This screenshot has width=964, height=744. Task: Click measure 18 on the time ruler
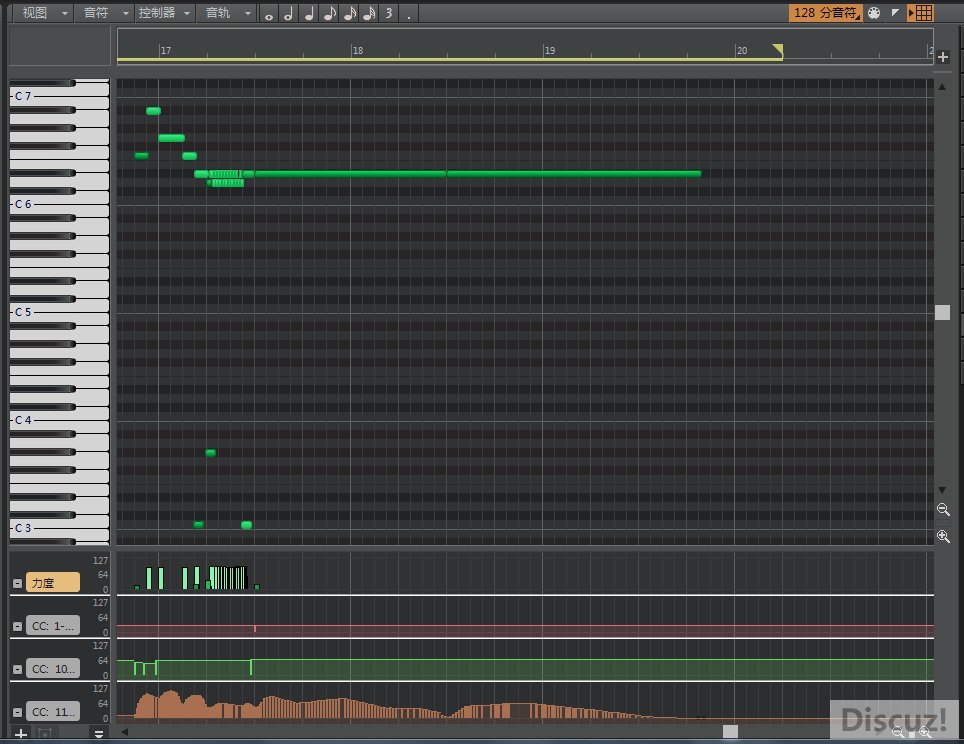point(358,50)
